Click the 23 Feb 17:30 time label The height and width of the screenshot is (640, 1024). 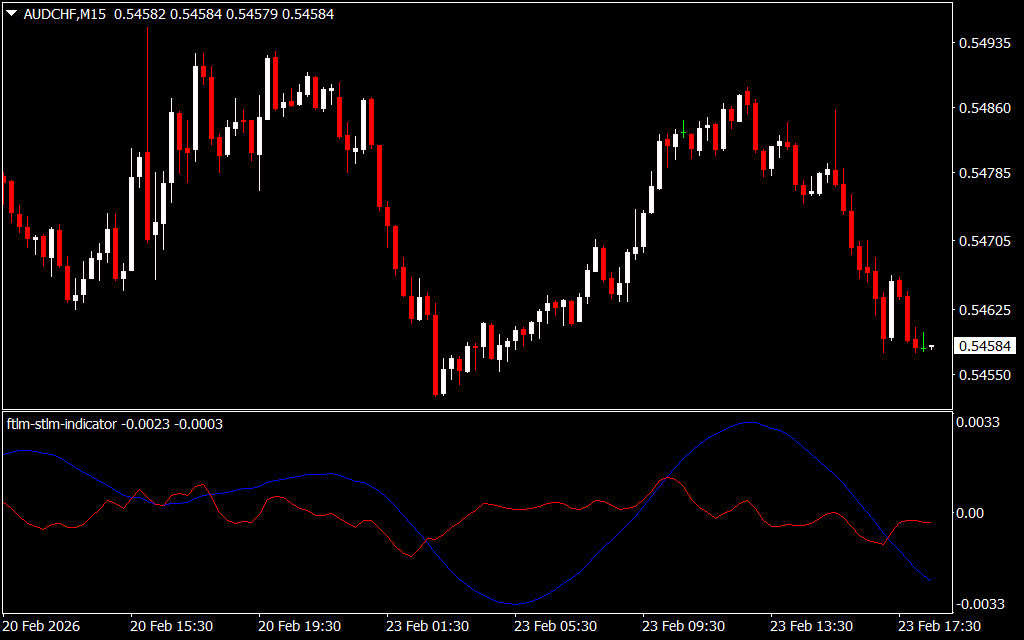939,626
